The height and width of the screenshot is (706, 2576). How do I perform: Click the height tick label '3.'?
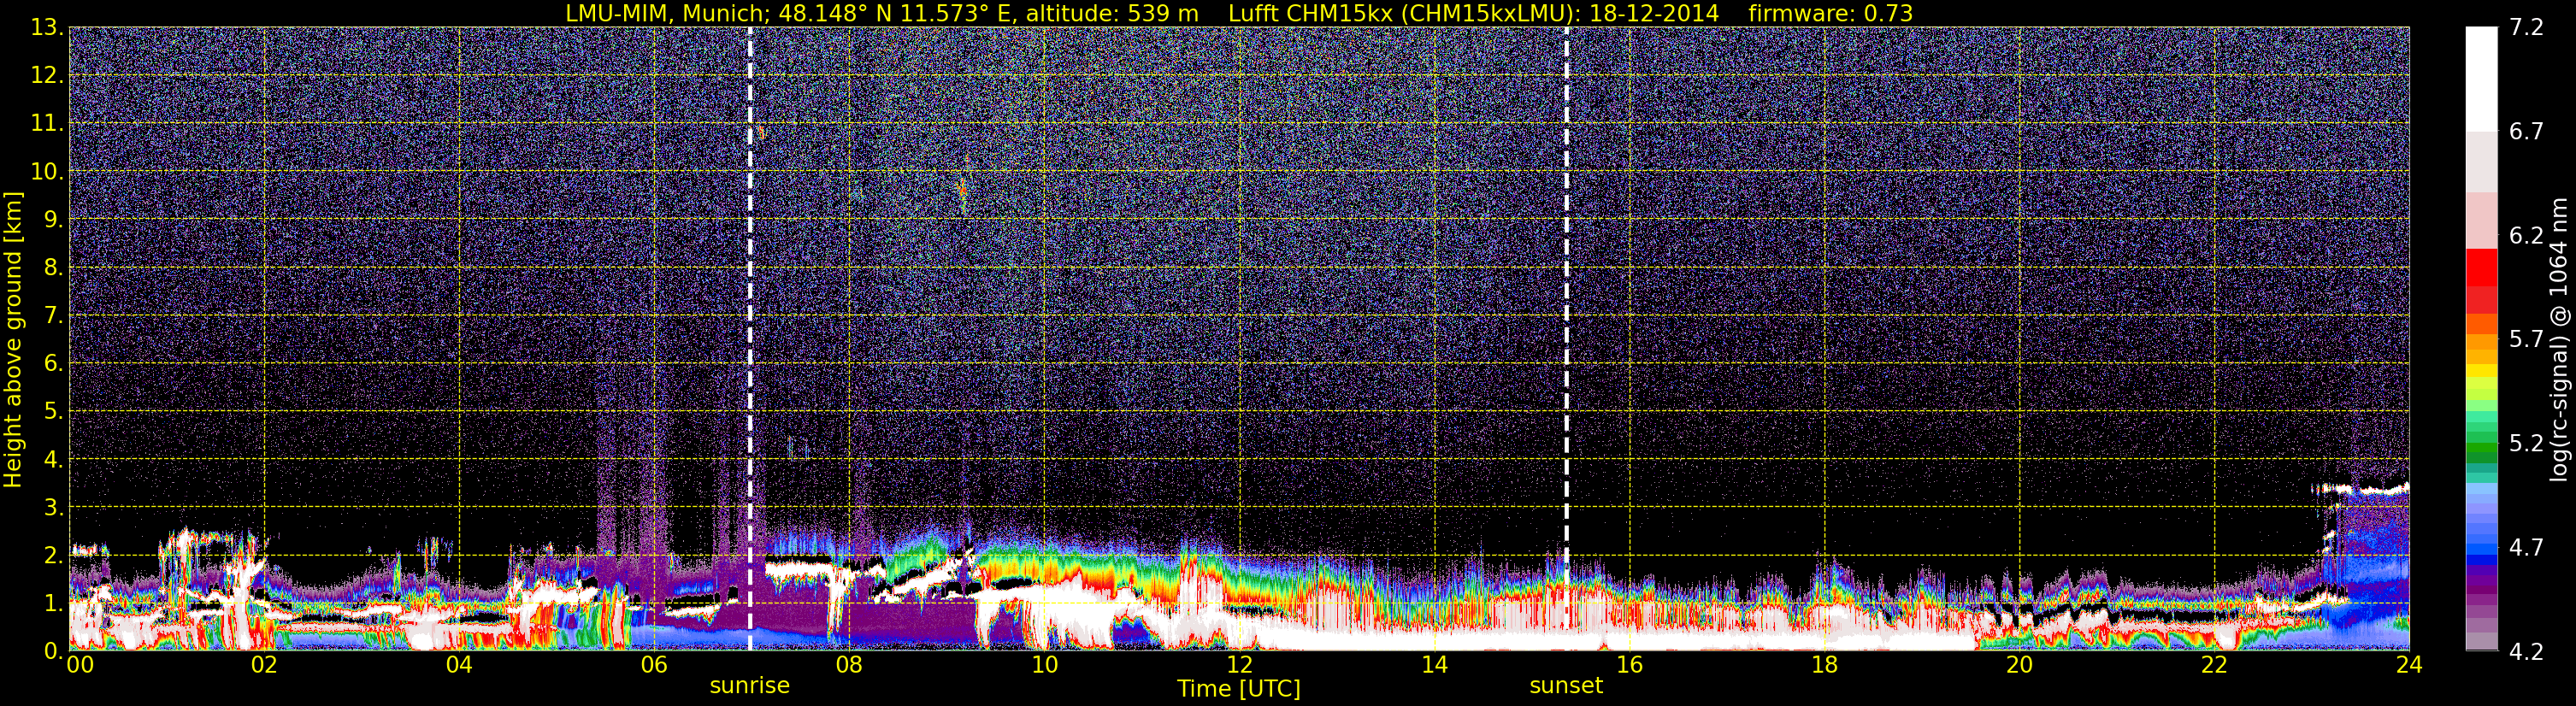coord(53,507)
